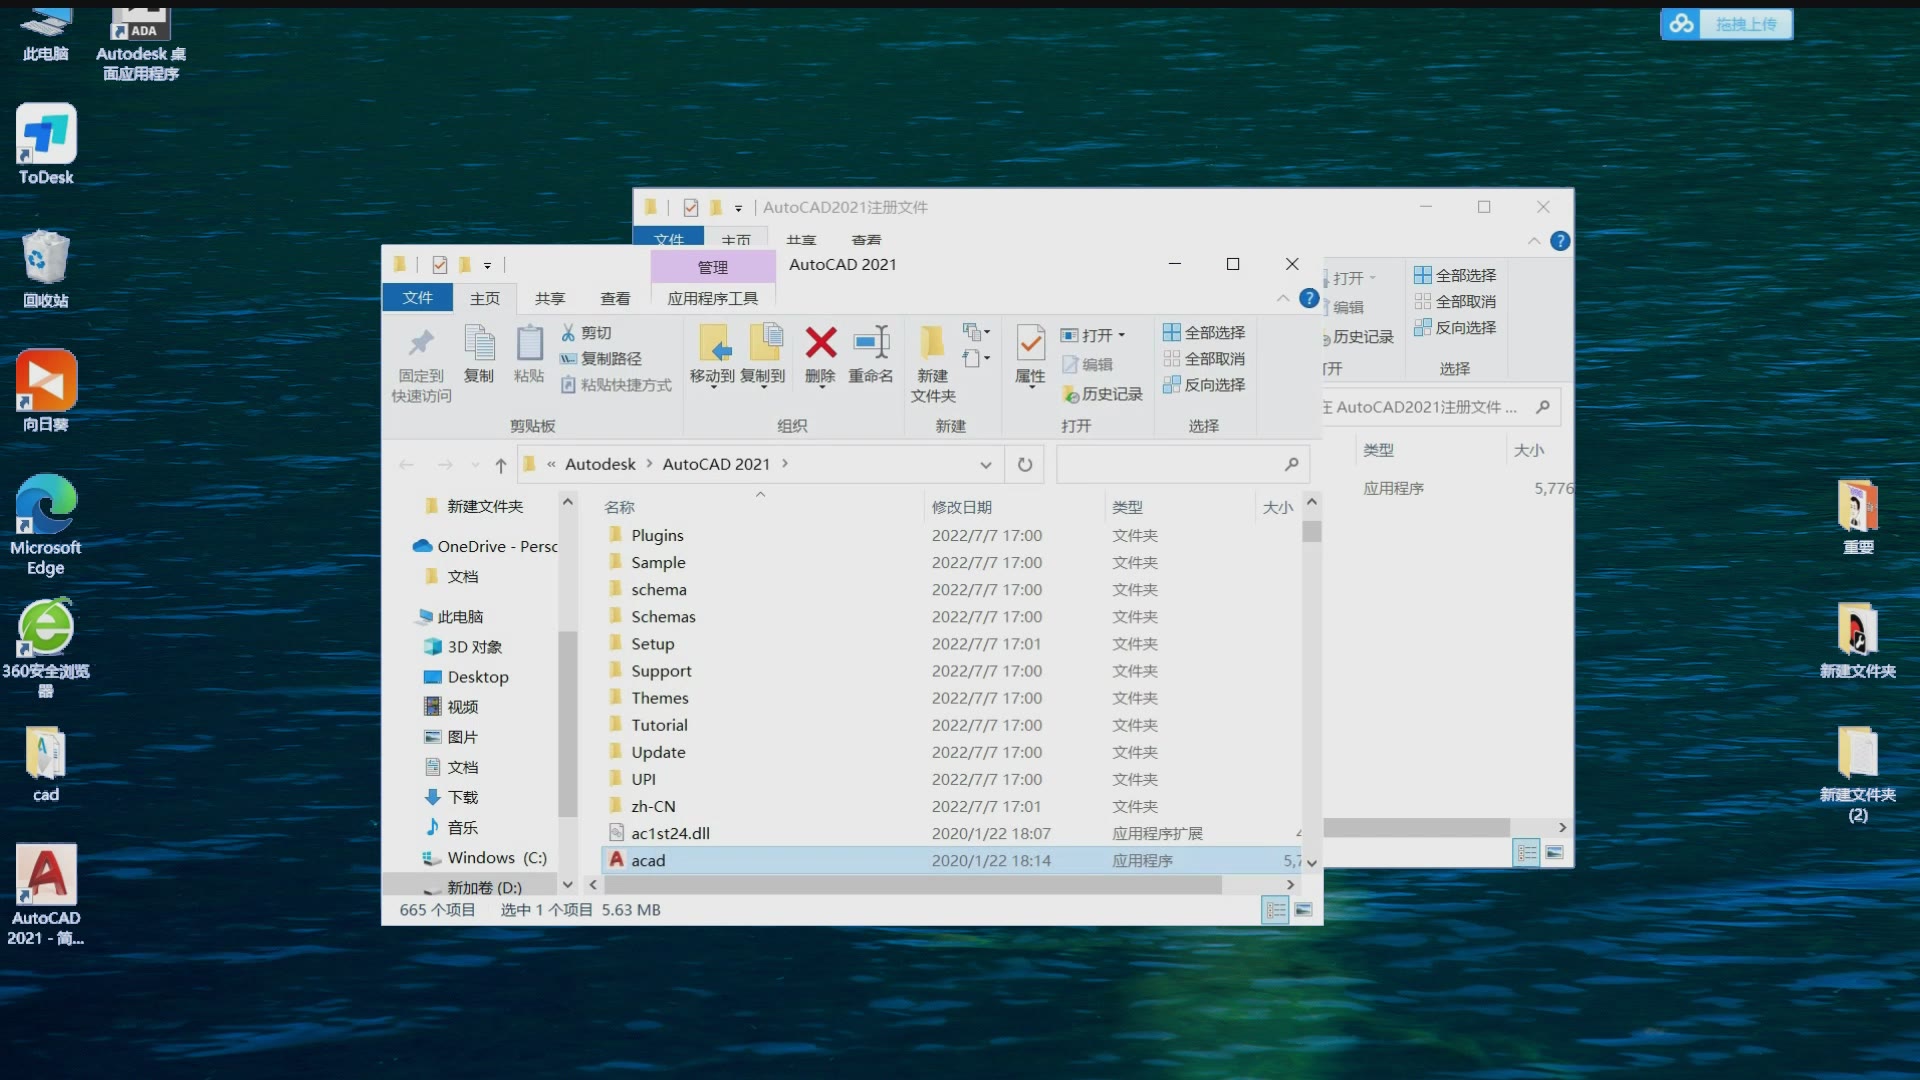Open the 打开 dropdown arrow in ribbon
The height and width of the screenshot is (1080, 1920).
point(1122,336)
